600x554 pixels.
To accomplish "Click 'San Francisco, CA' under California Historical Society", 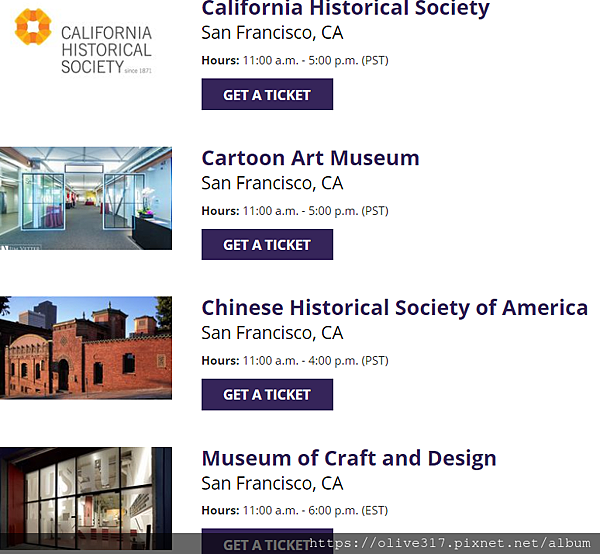I will [x=272, y=33].
